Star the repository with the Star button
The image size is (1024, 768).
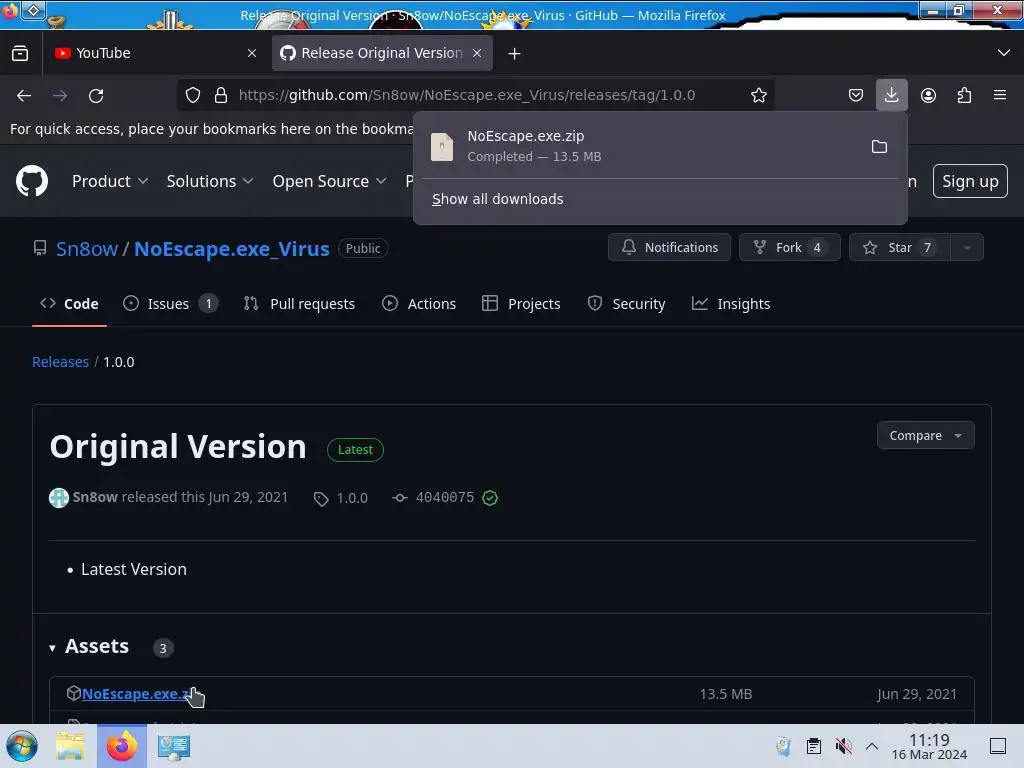tap(899, 248)
